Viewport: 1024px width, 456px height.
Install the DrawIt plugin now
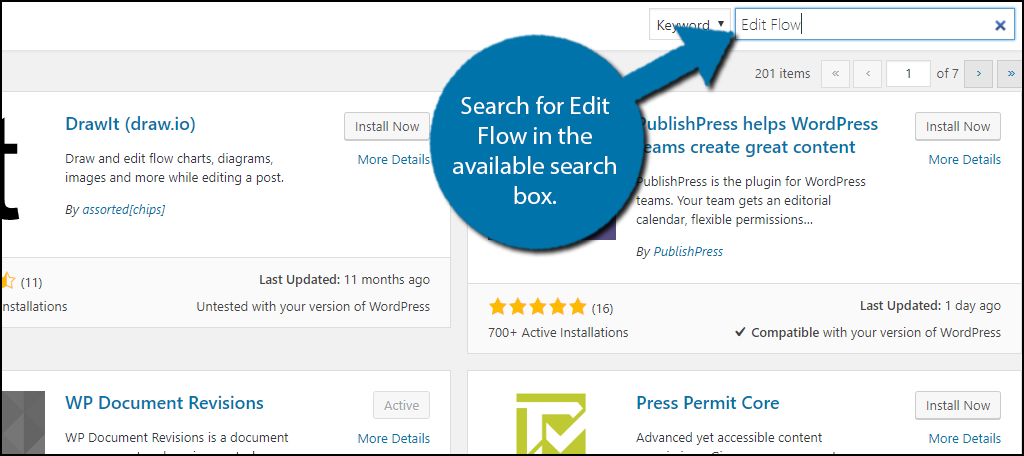click(x=387, y=127)
